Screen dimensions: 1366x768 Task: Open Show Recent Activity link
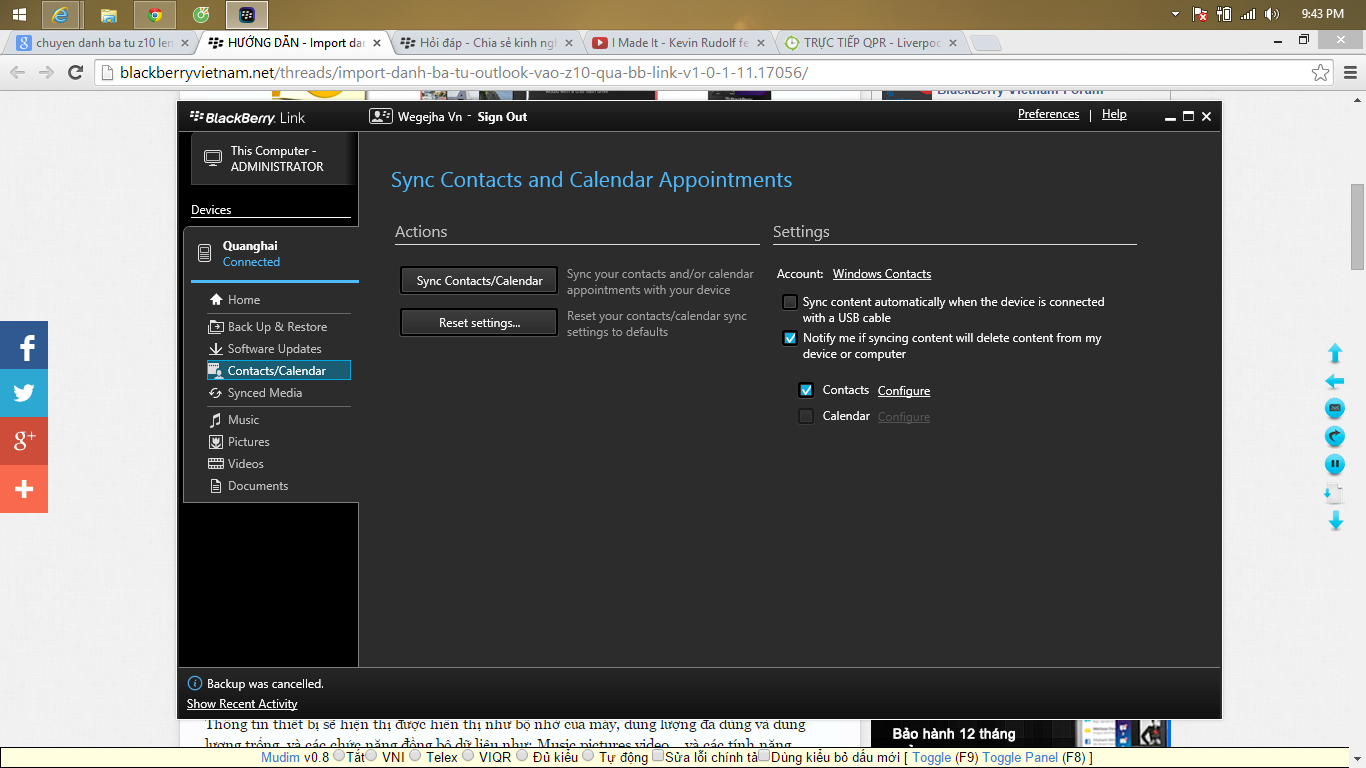point(242,704)
